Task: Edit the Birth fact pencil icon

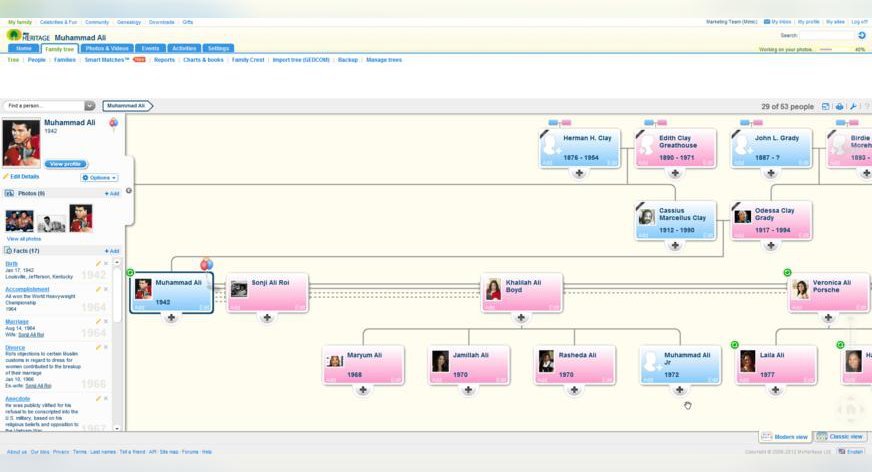Action: coord(98,264)
